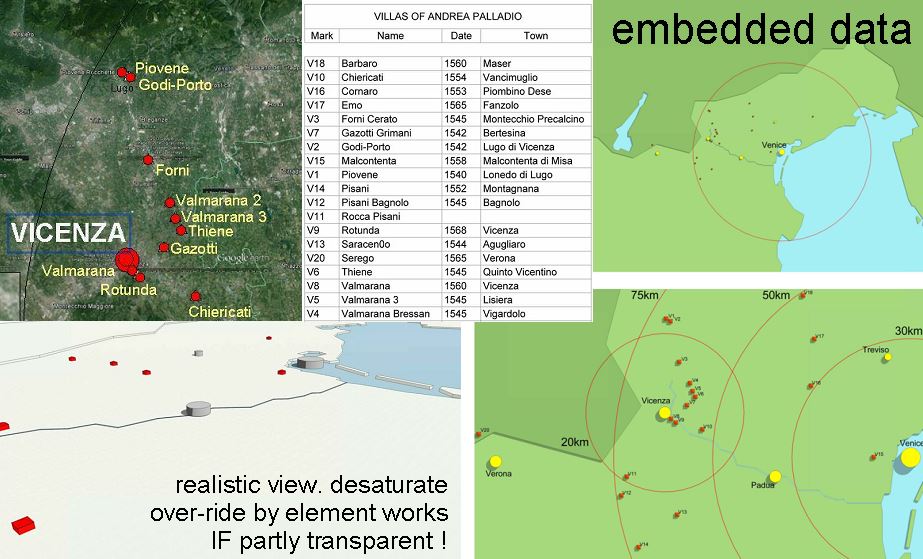Click the red marker beside the Forni label
Image resolution: width=923 pixels, height=559 pixels.
tap(148, 159)
